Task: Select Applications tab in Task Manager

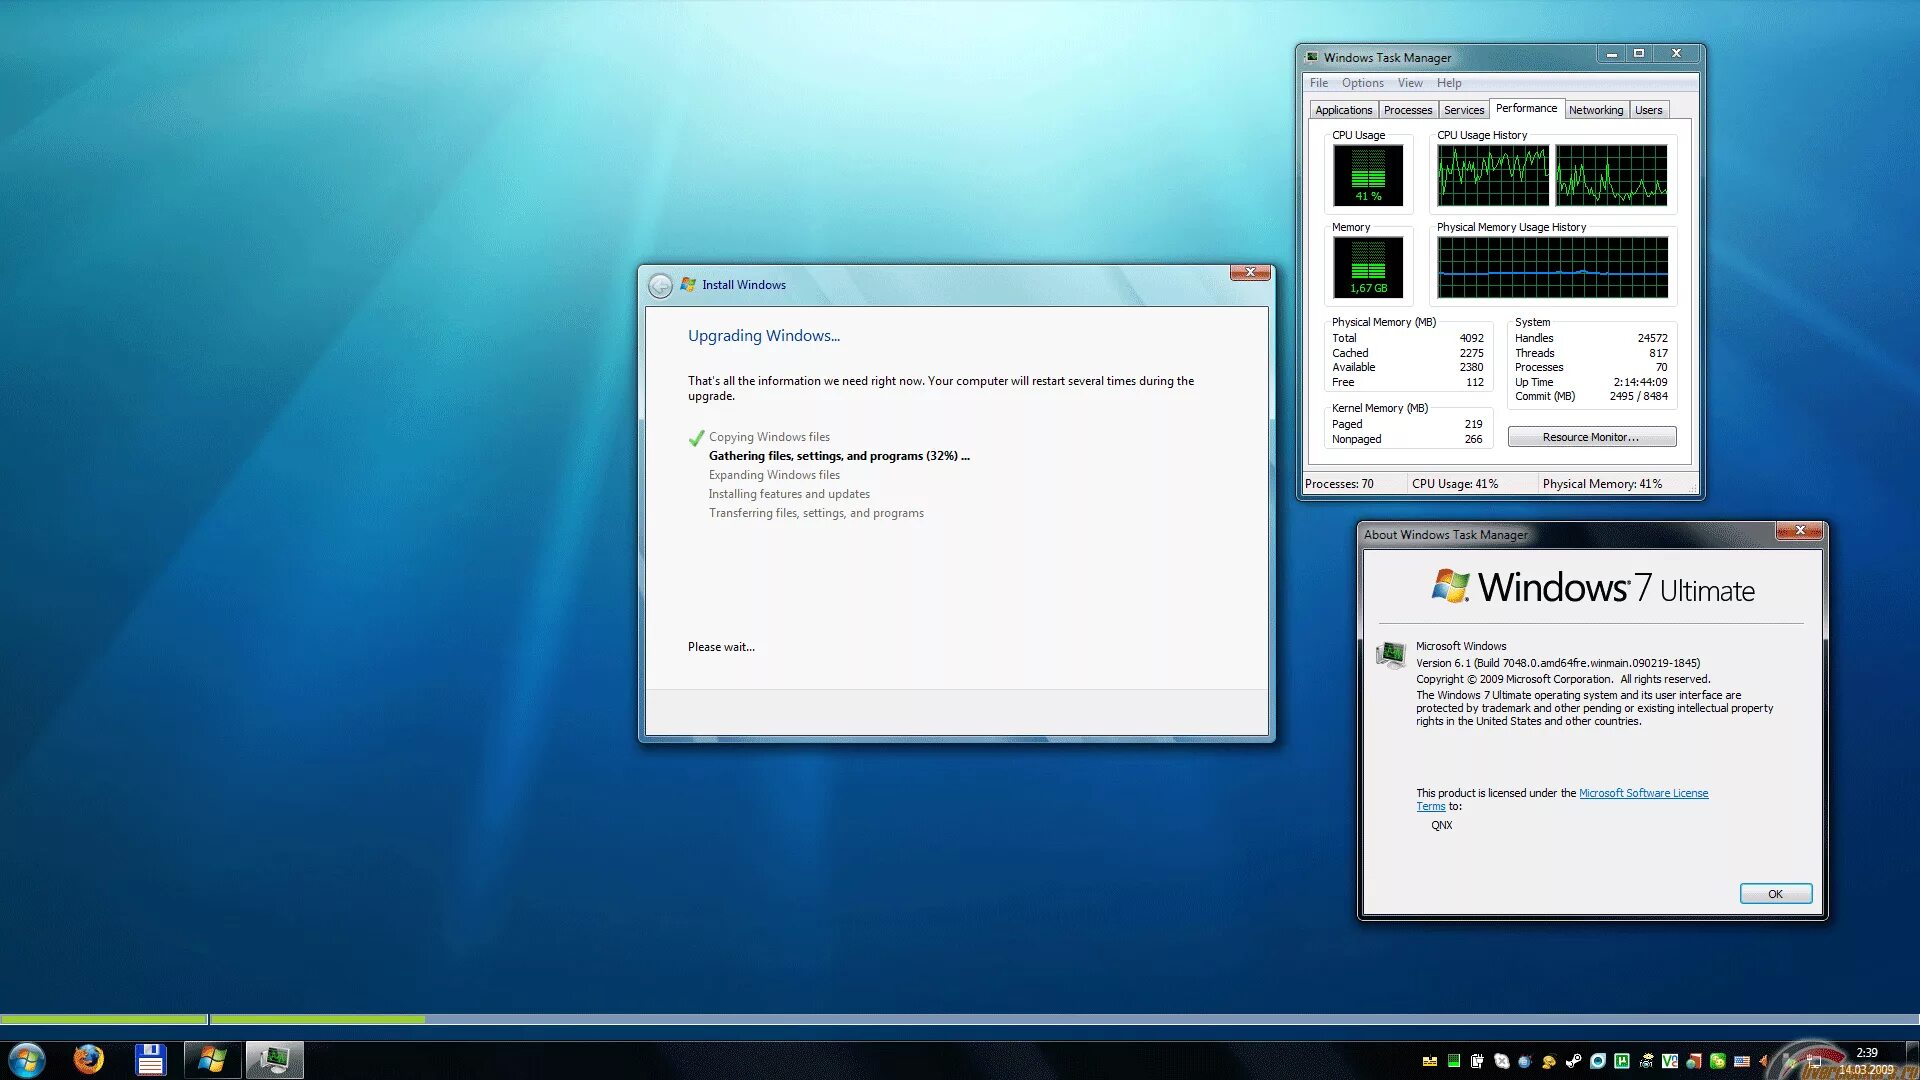Action: (x=1342, y=109)
